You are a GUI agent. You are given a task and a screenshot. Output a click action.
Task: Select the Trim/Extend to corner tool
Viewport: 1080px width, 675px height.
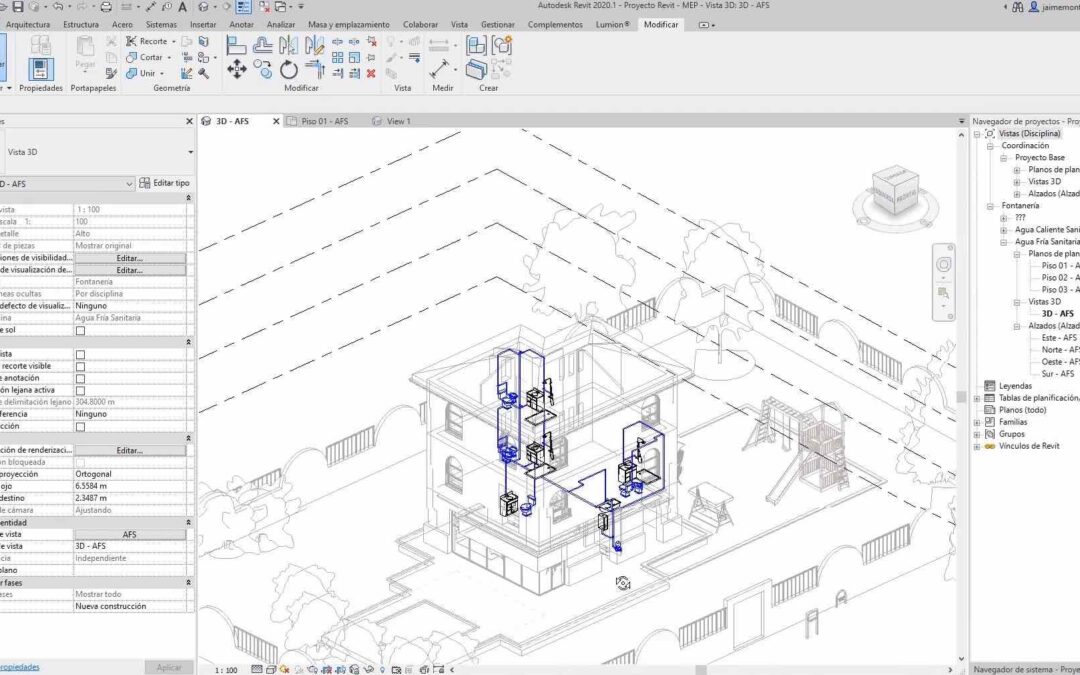coord(315,69)
